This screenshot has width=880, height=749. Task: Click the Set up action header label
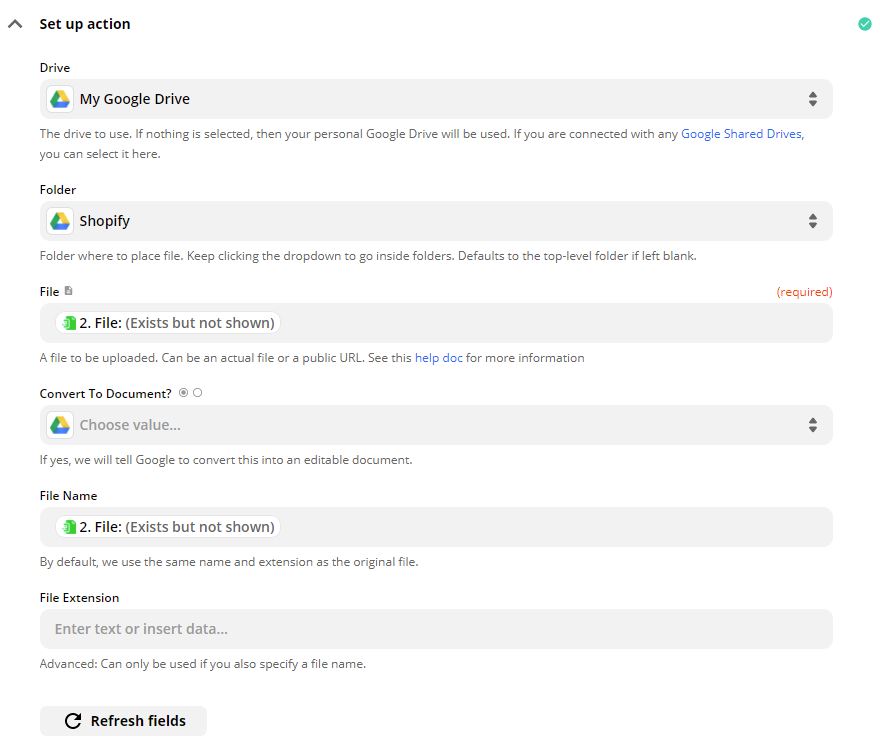tap(85, 23)
